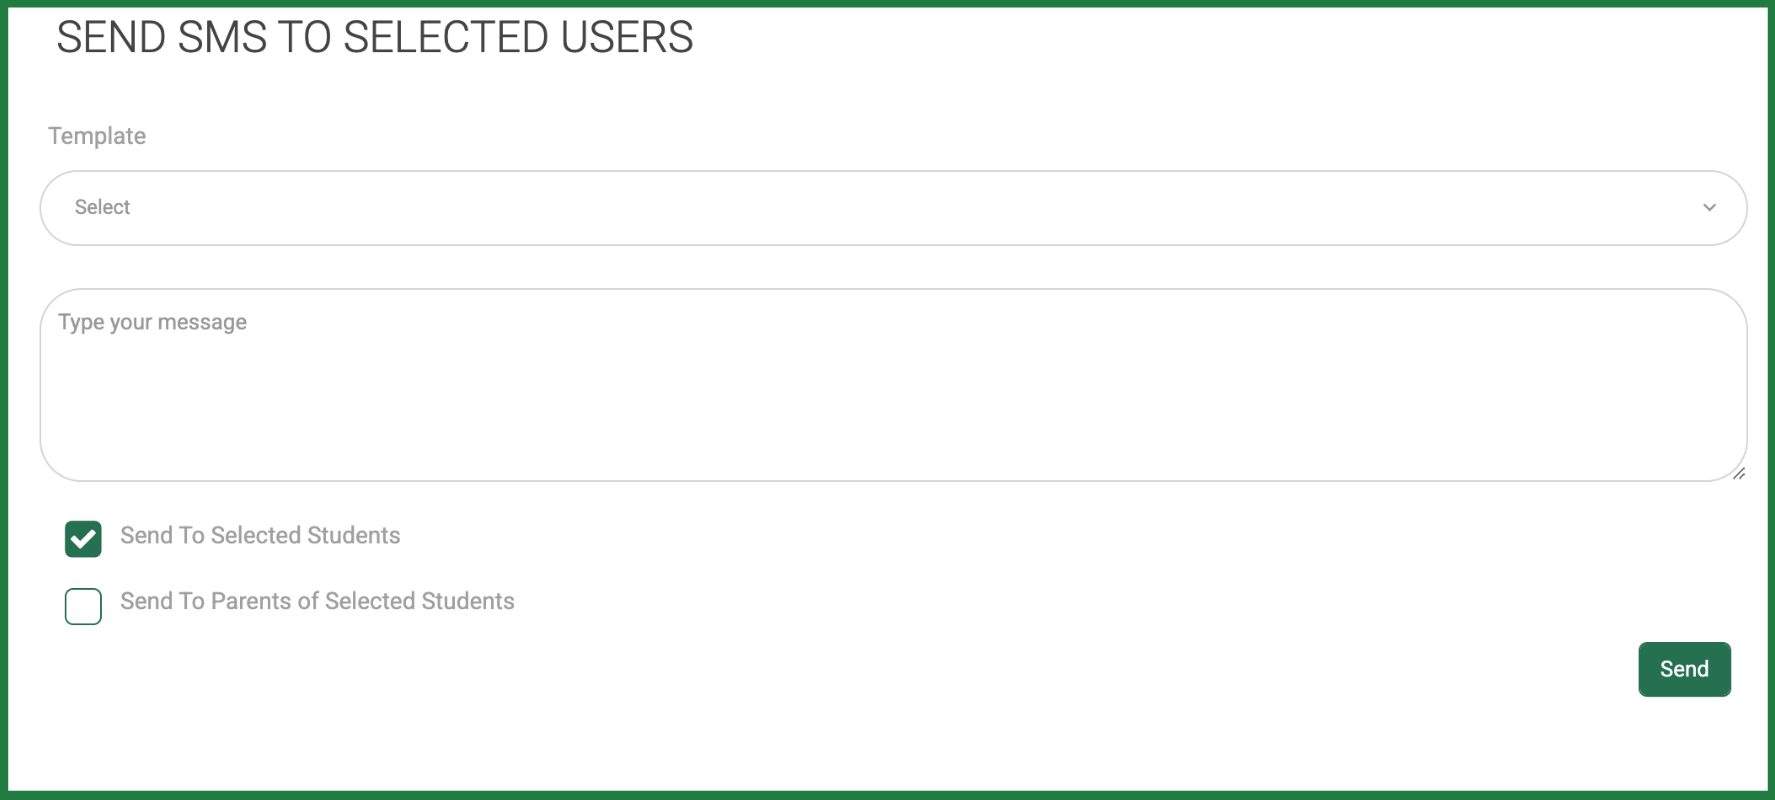Click the green checkmark icon
1775x800 pixels.
tap(83, 539)
